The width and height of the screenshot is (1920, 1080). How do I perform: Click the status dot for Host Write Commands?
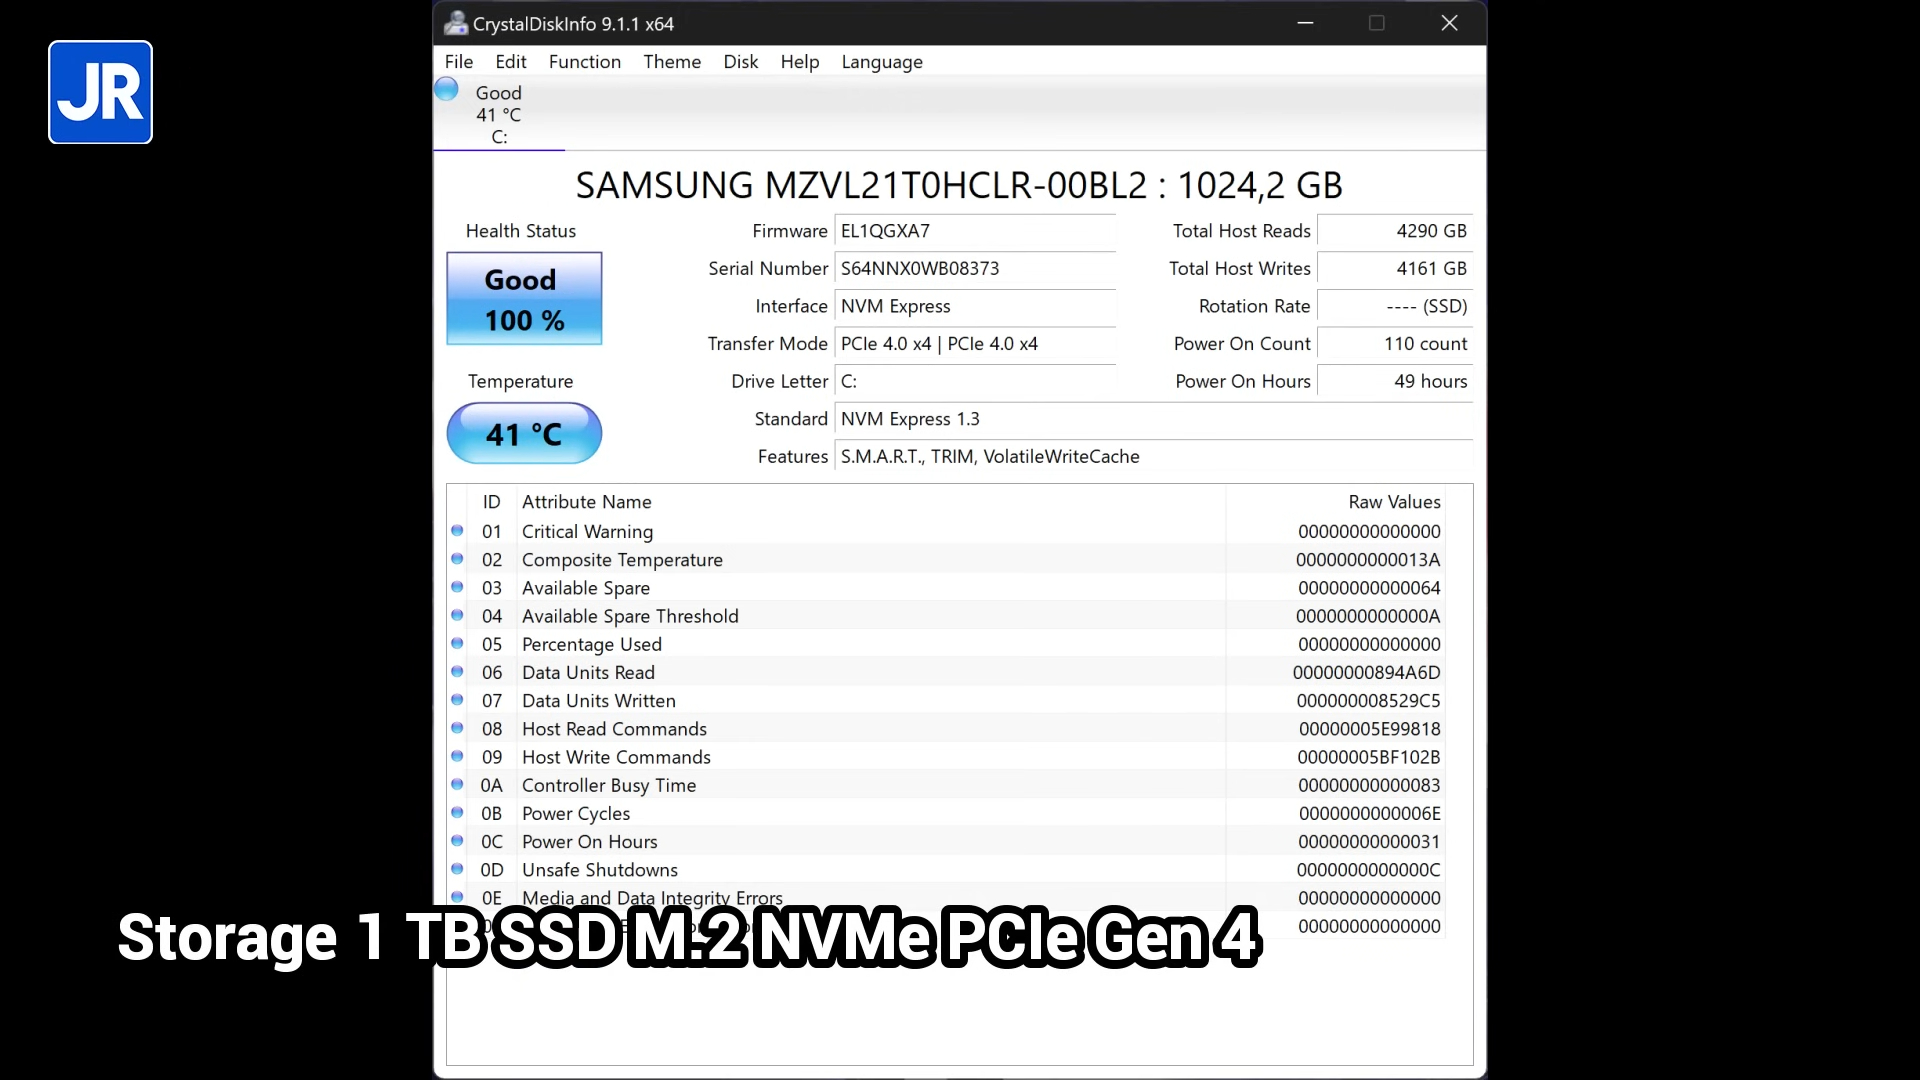(457, 756)
